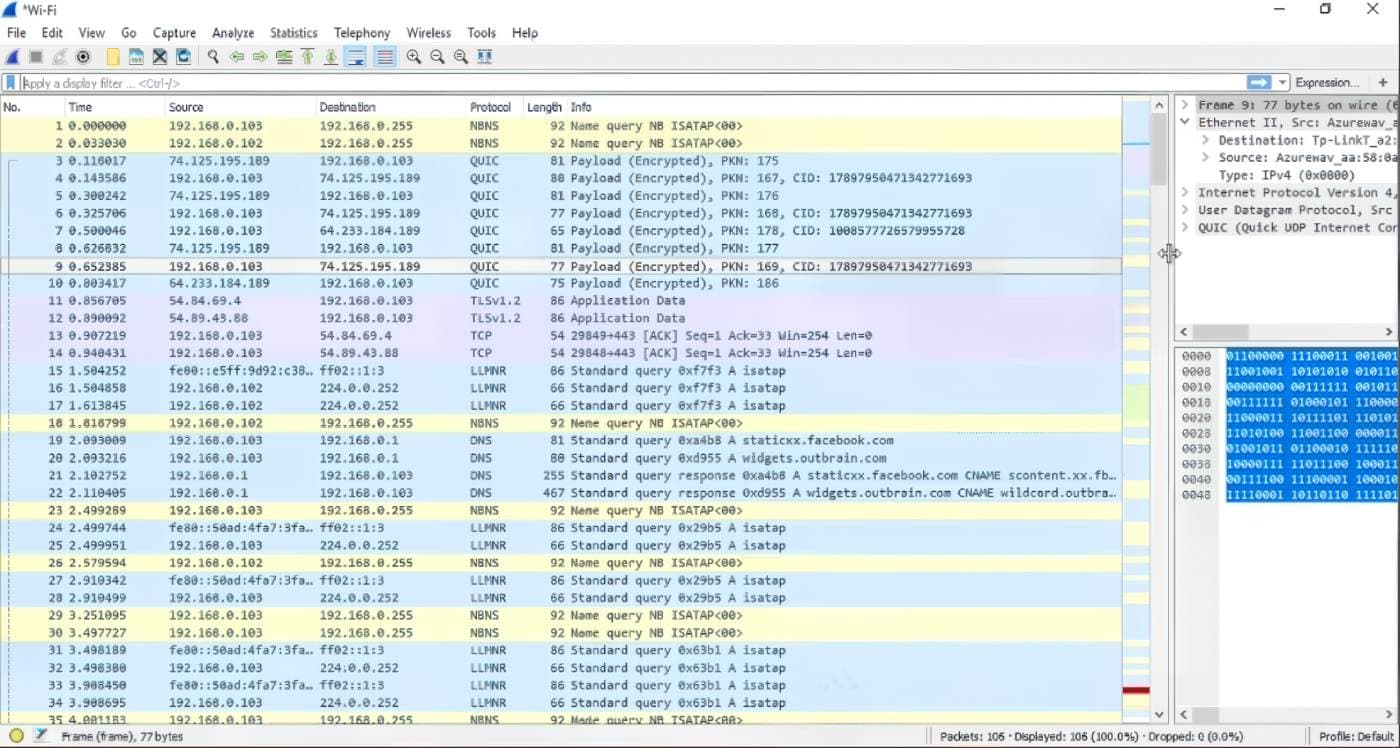Expand the Destination Tp-LinkT node
The height and width of the screenshot is (748, 1400).
coord(1205,140)
